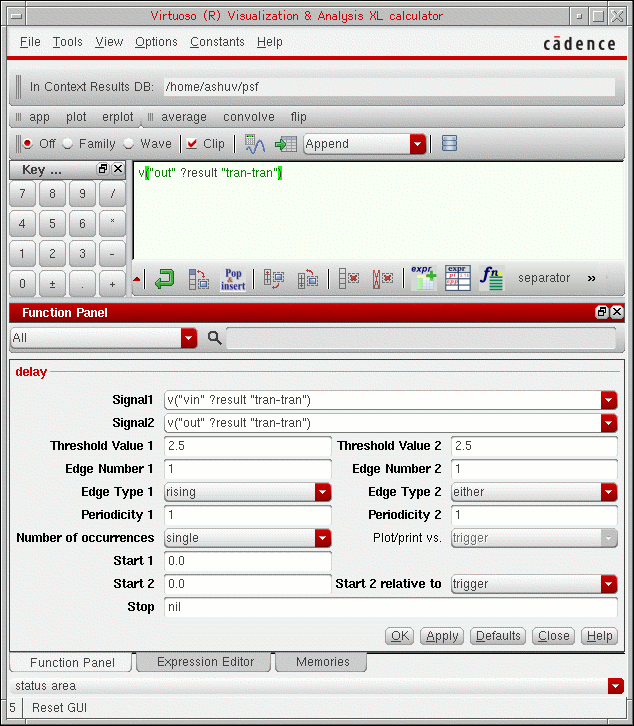Viewport: 634px width, 726px height.
Task: Open the Options menu
Action: (x=156, y=42)
